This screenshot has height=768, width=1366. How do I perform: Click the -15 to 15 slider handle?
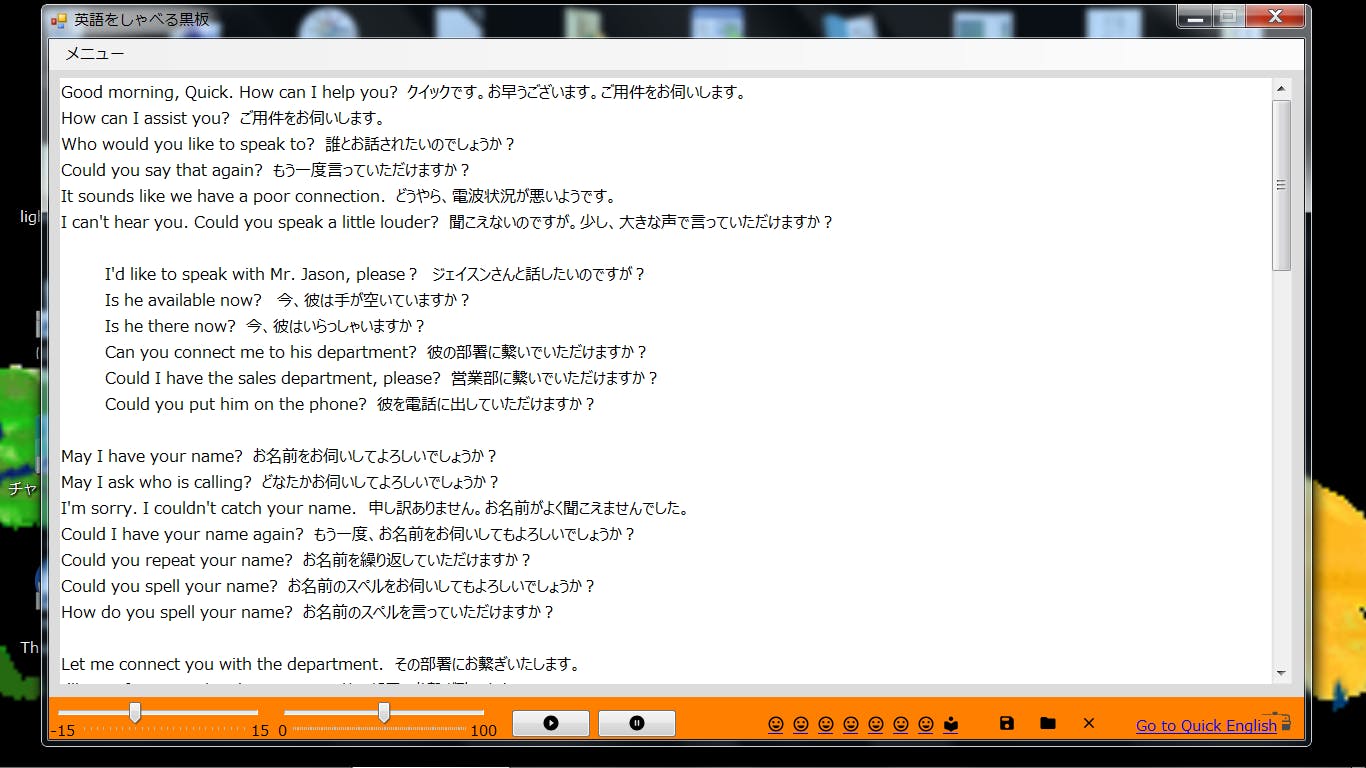(x=135, y=712)
